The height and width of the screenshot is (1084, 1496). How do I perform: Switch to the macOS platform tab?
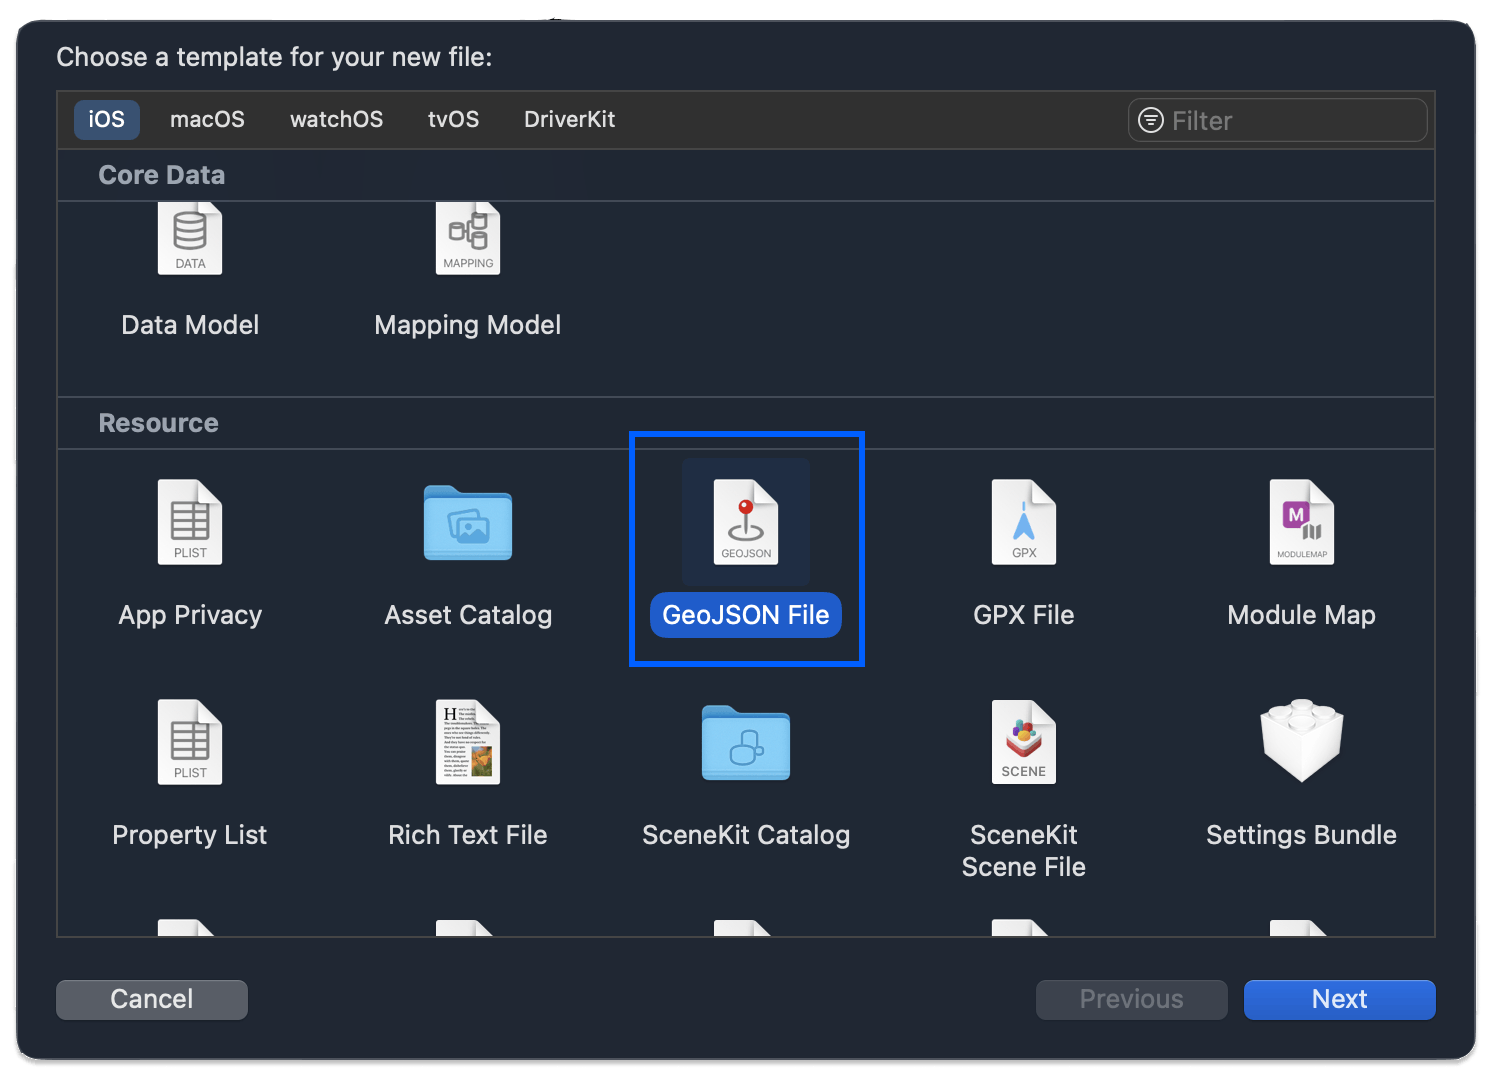coord(207,119)
